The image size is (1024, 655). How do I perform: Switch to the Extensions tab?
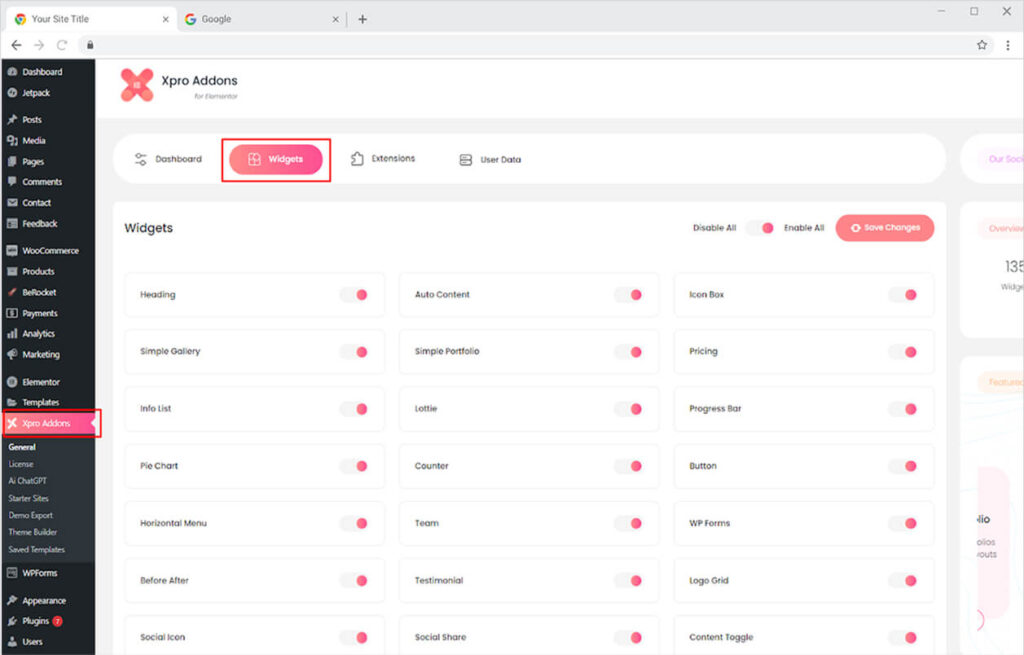click(x=383, y=159)
